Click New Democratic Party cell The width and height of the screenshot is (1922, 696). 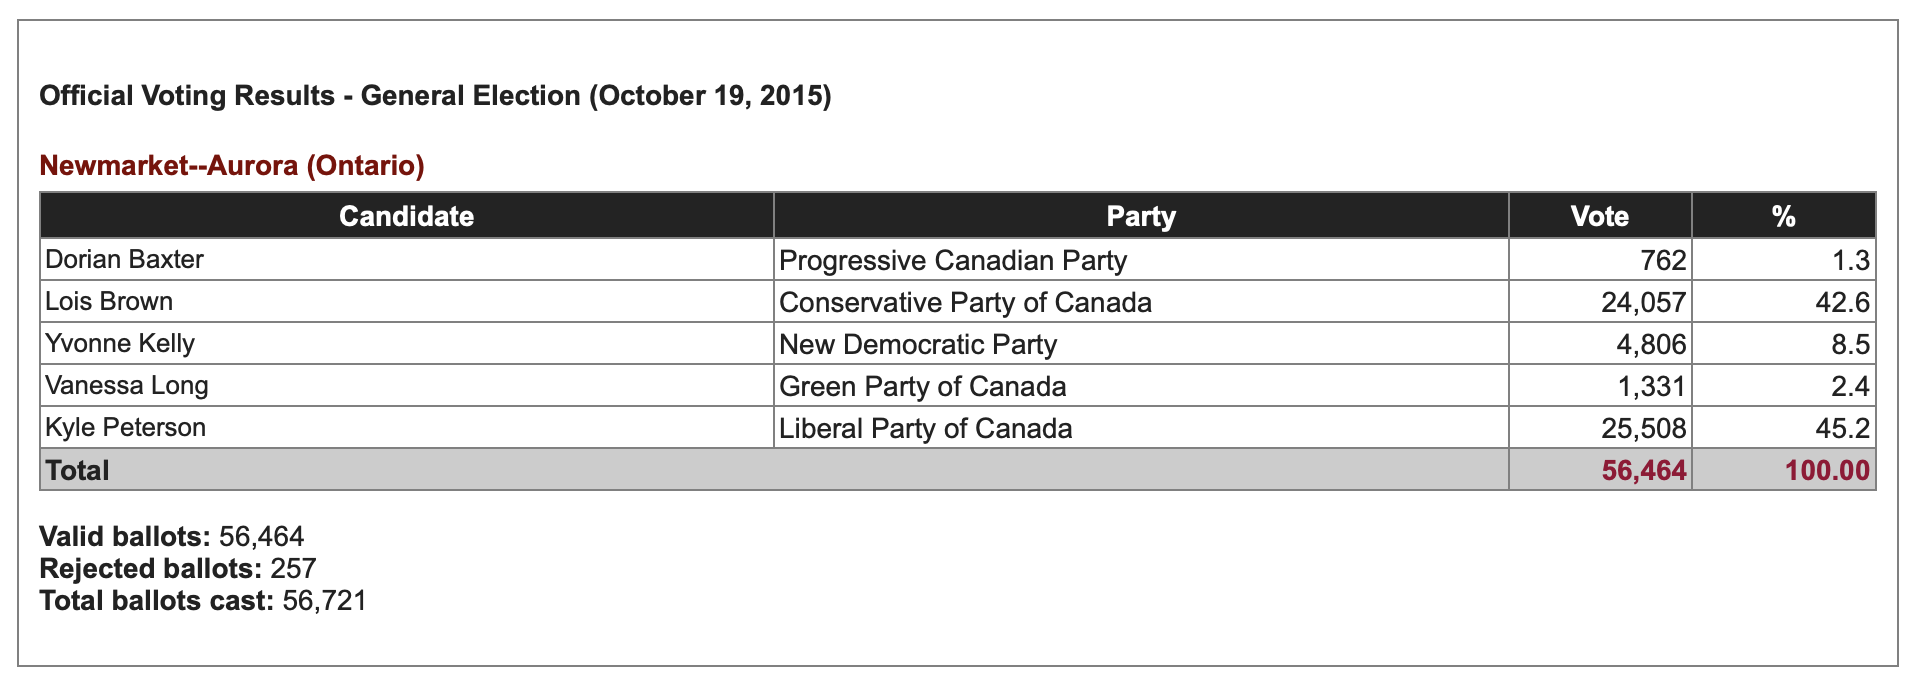point(1141,344)
